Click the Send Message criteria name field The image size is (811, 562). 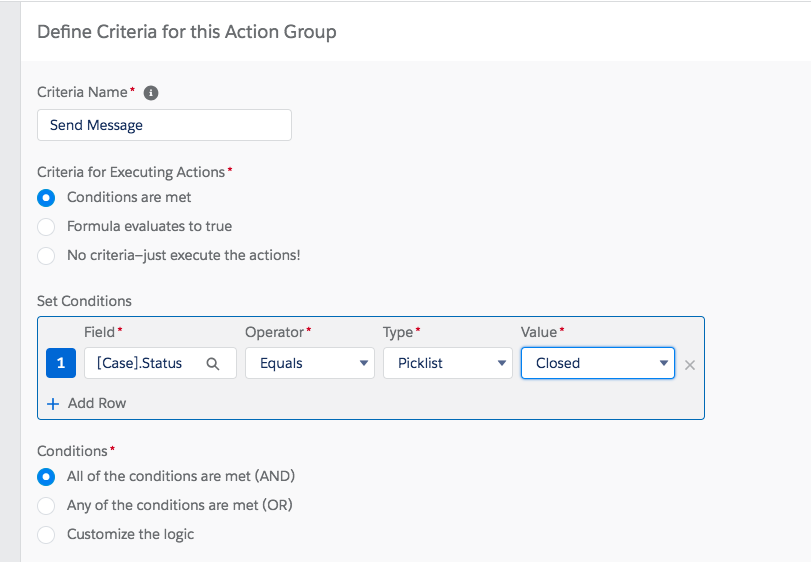(164, 125)
